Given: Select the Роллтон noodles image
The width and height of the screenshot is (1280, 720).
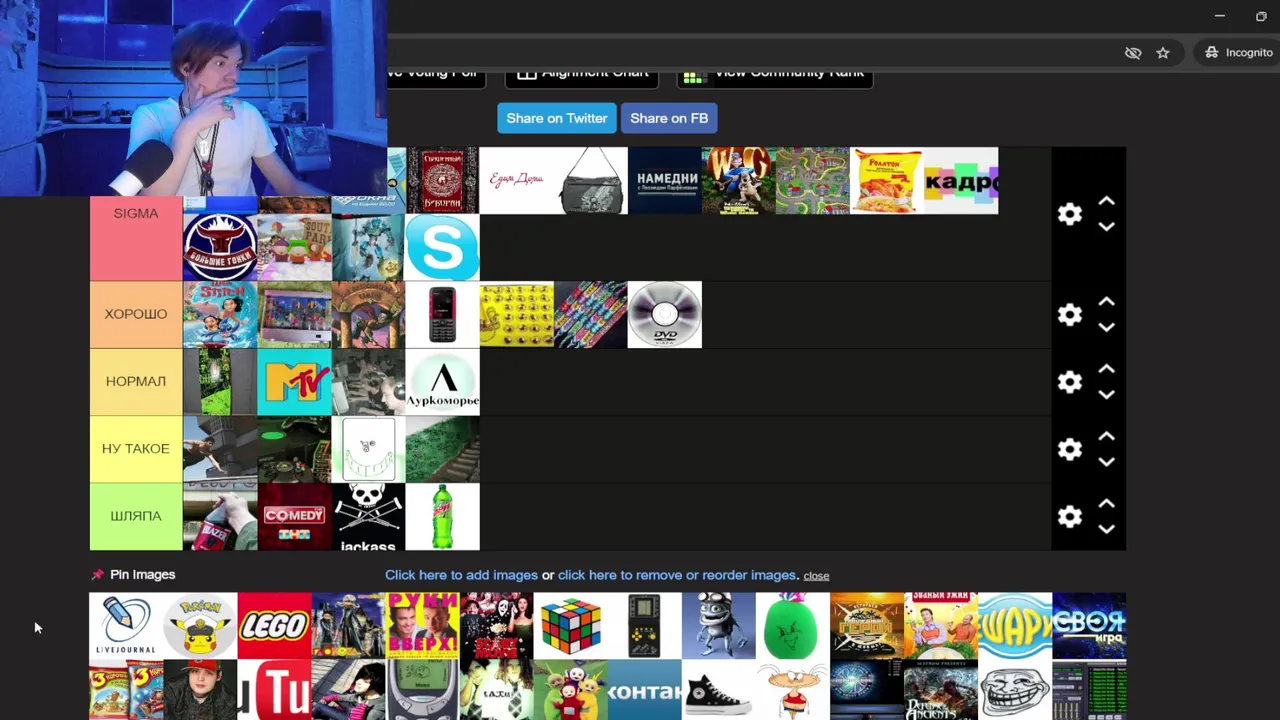Looking at the screenshot, I should point(887,181).
